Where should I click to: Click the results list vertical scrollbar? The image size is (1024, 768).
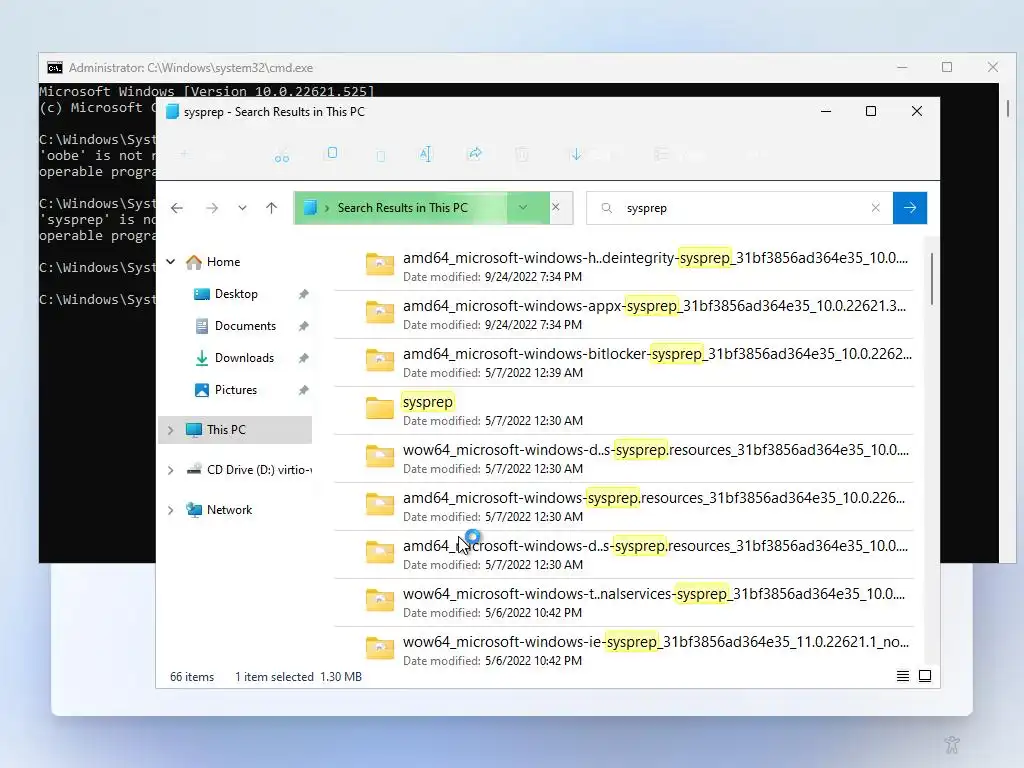[x=932, y=278]
